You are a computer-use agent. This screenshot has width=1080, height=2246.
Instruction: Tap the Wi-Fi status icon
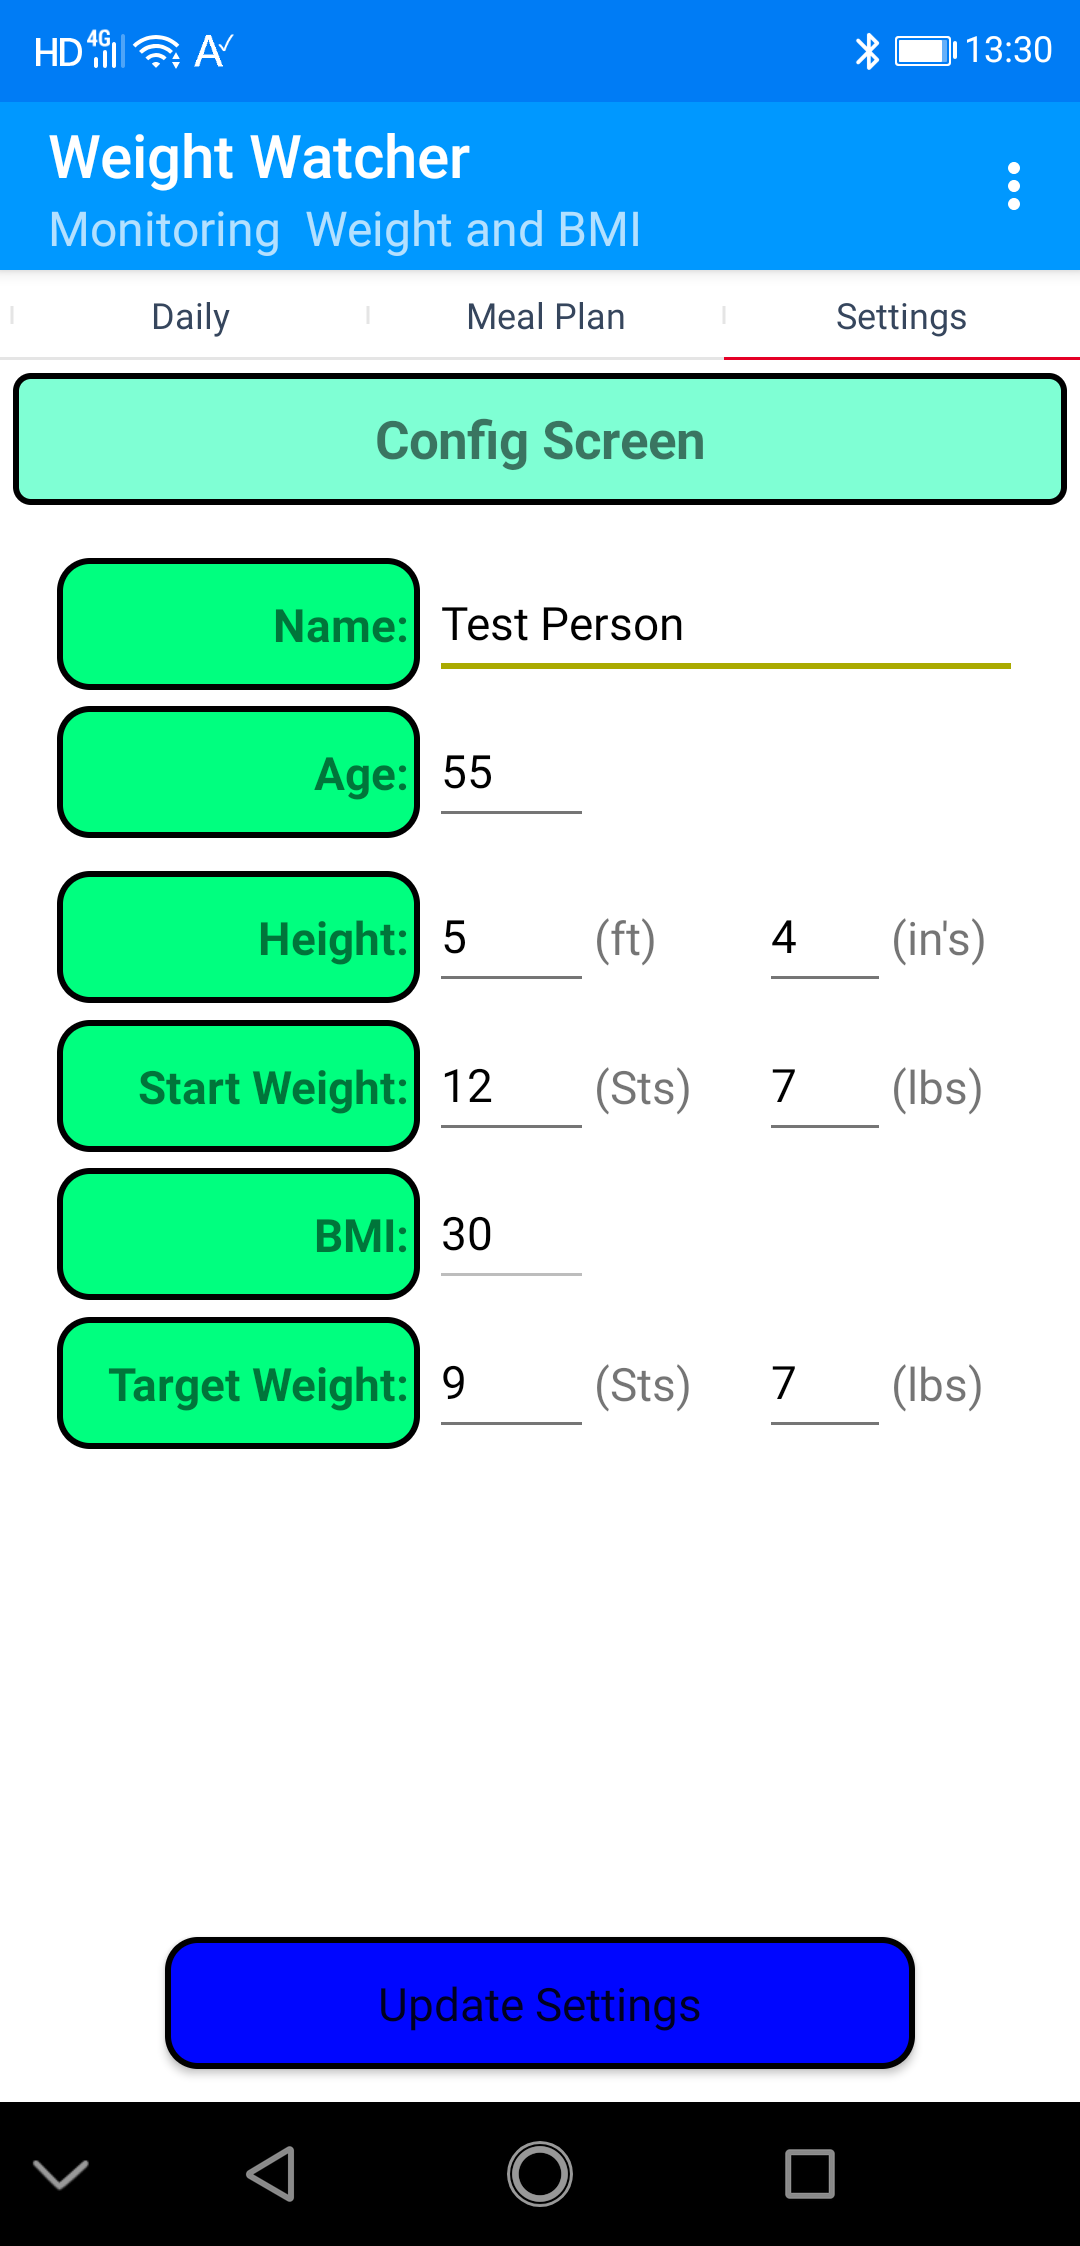[x=157, y=51]
